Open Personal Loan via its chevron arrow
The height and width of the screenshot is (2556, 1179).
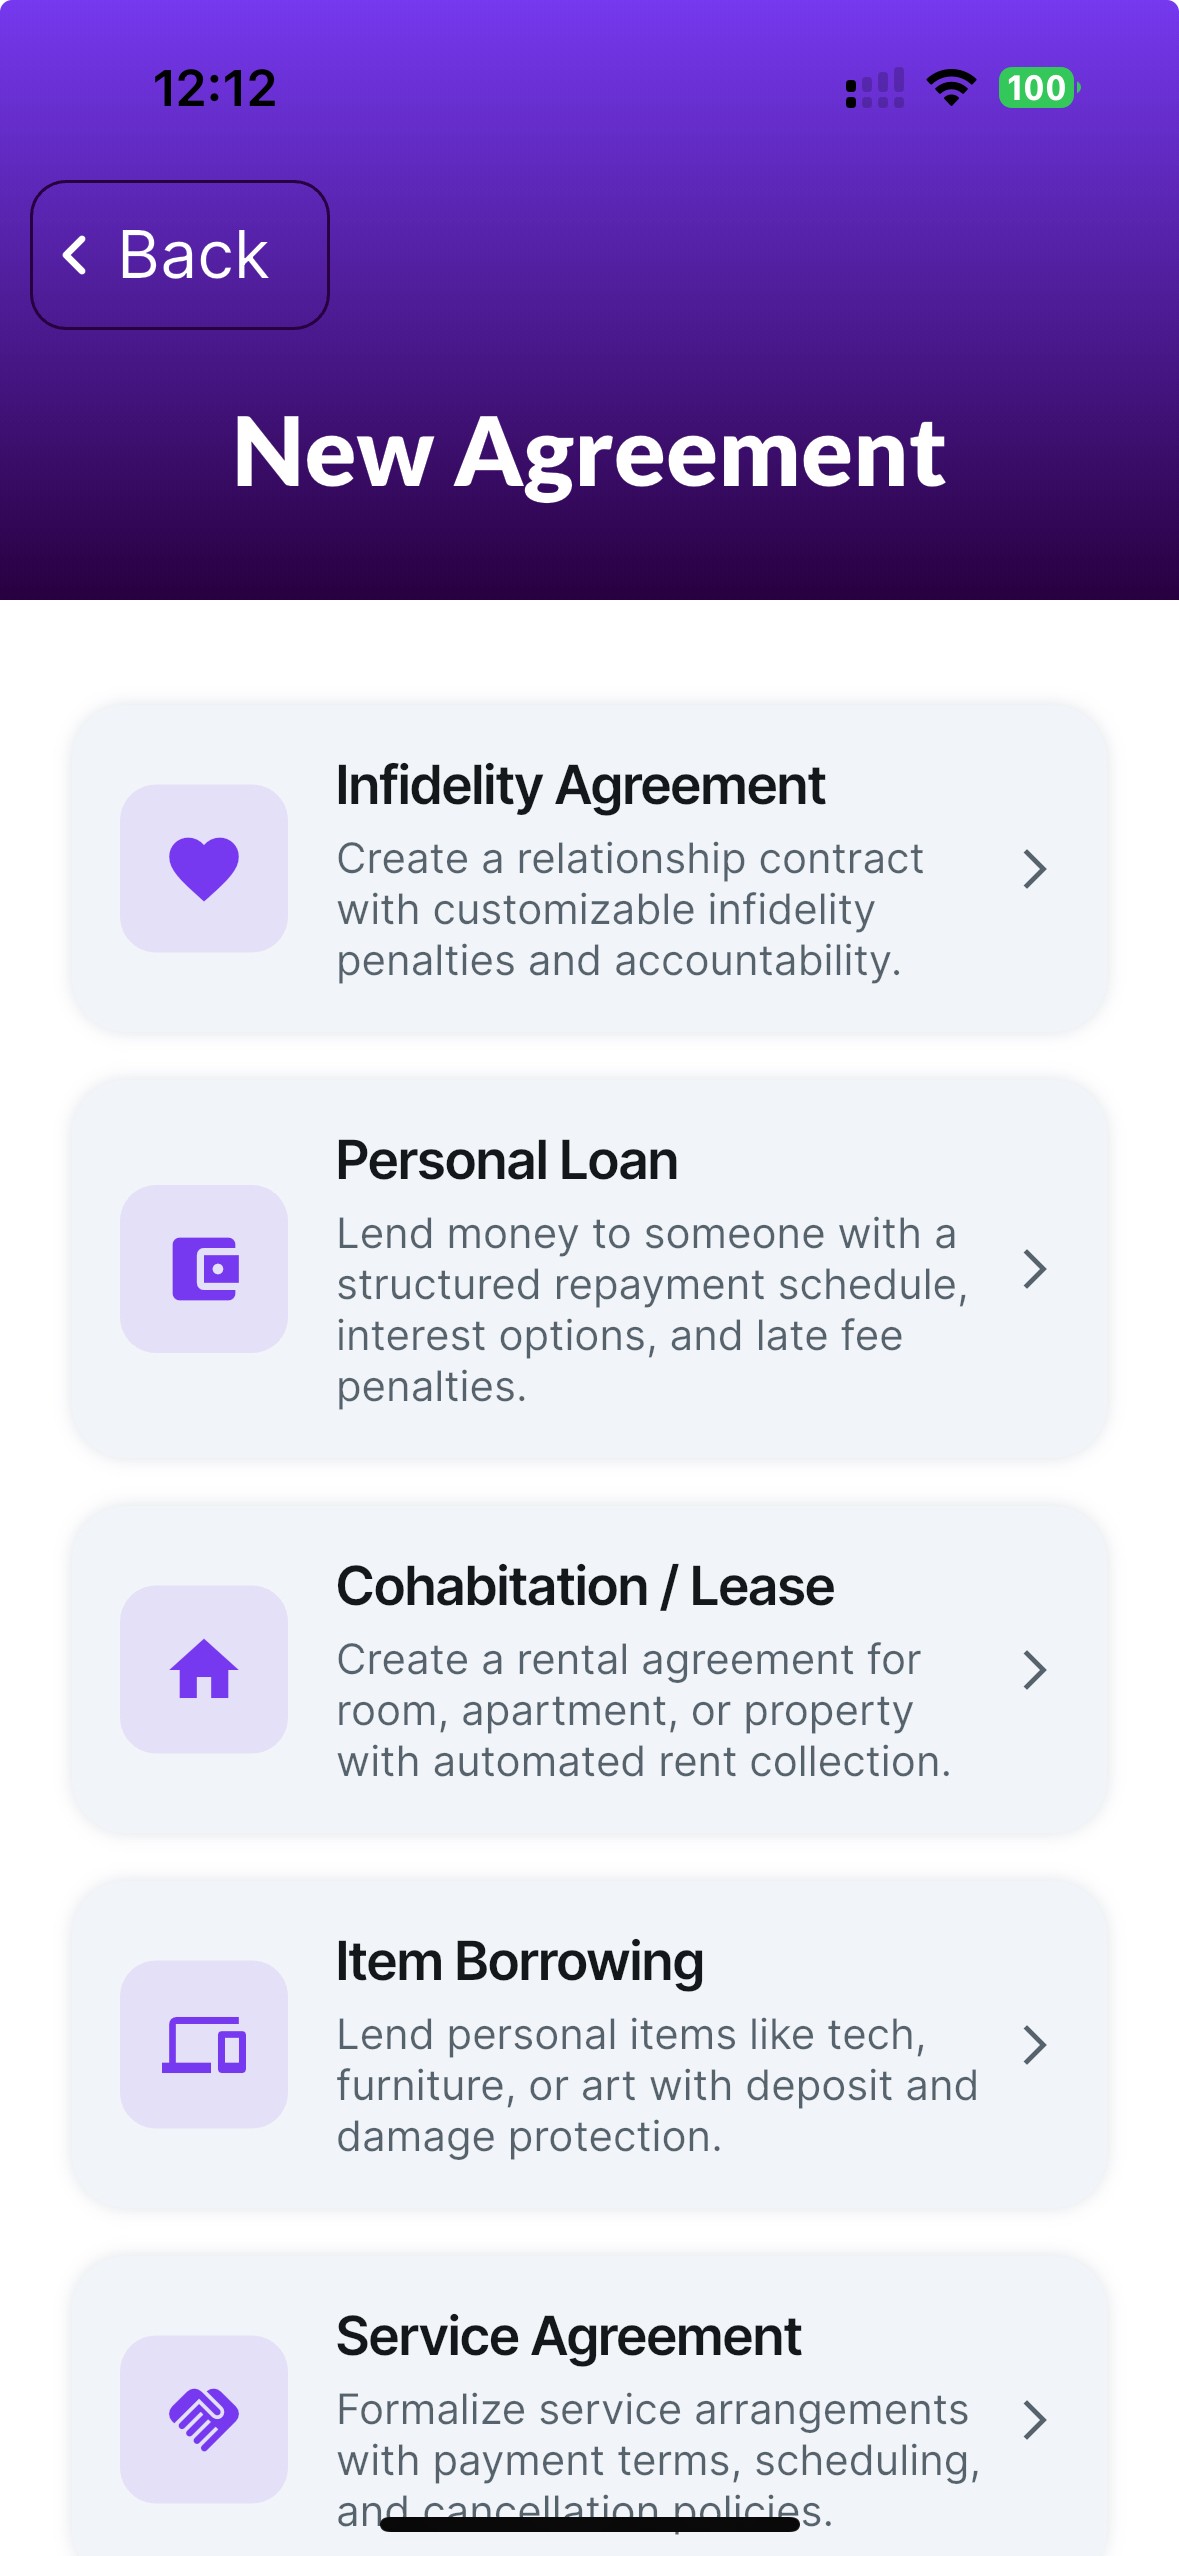coord(1035,1268)
